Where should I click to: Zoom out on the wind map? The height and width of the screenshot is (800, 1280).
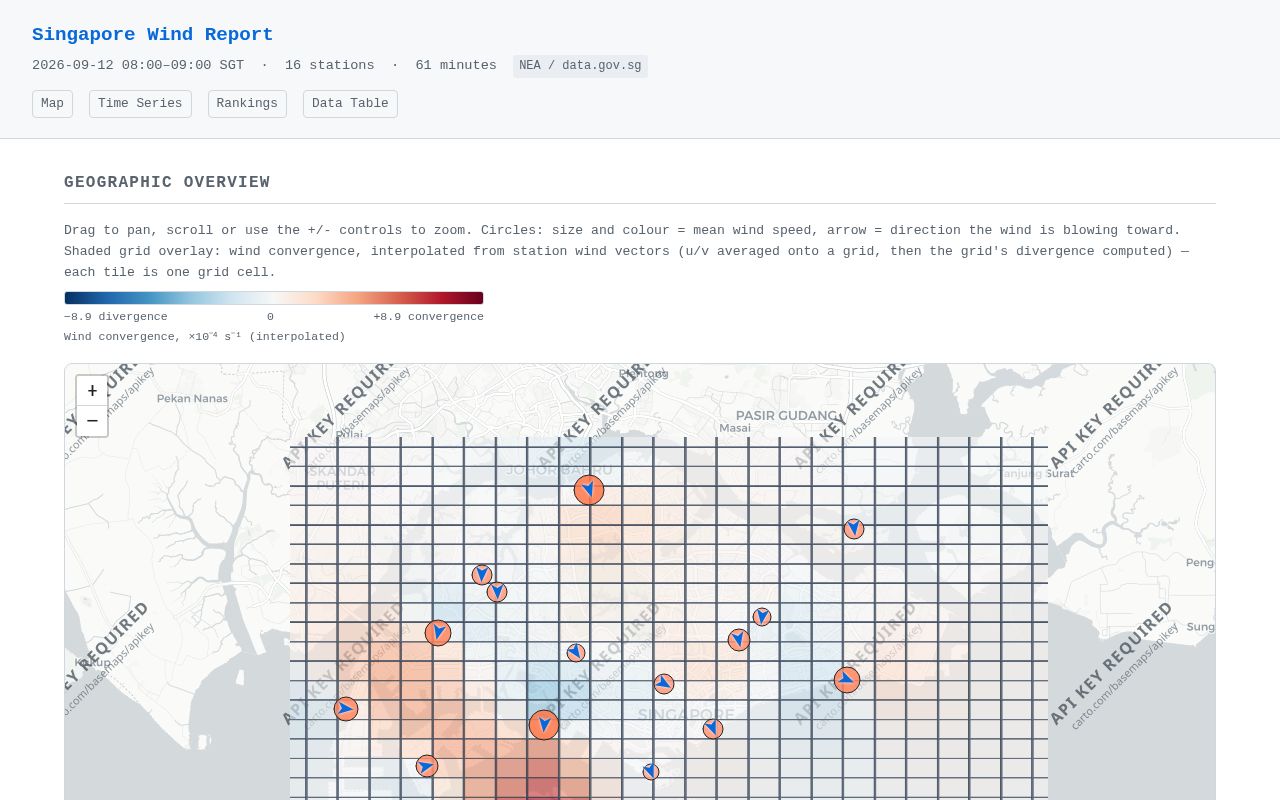[x=92, y=421]
